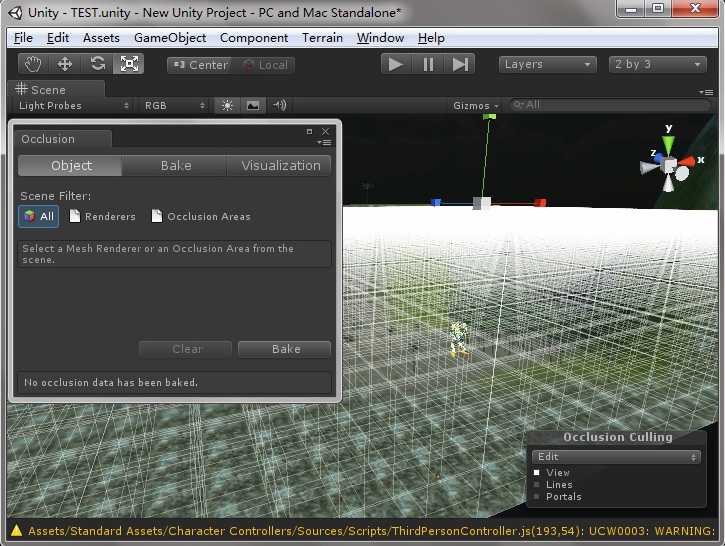The image size is (725, 546).
Task: Toggle the View checkbox in Occlusion Culling
Action: pos(537,472)
